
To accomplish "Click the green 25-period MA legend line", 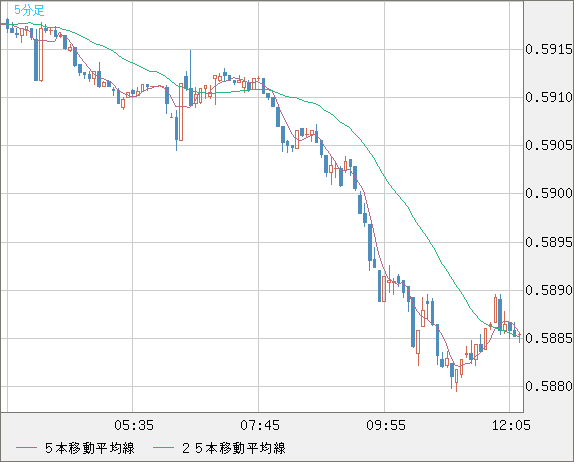I will click(163, 448).
